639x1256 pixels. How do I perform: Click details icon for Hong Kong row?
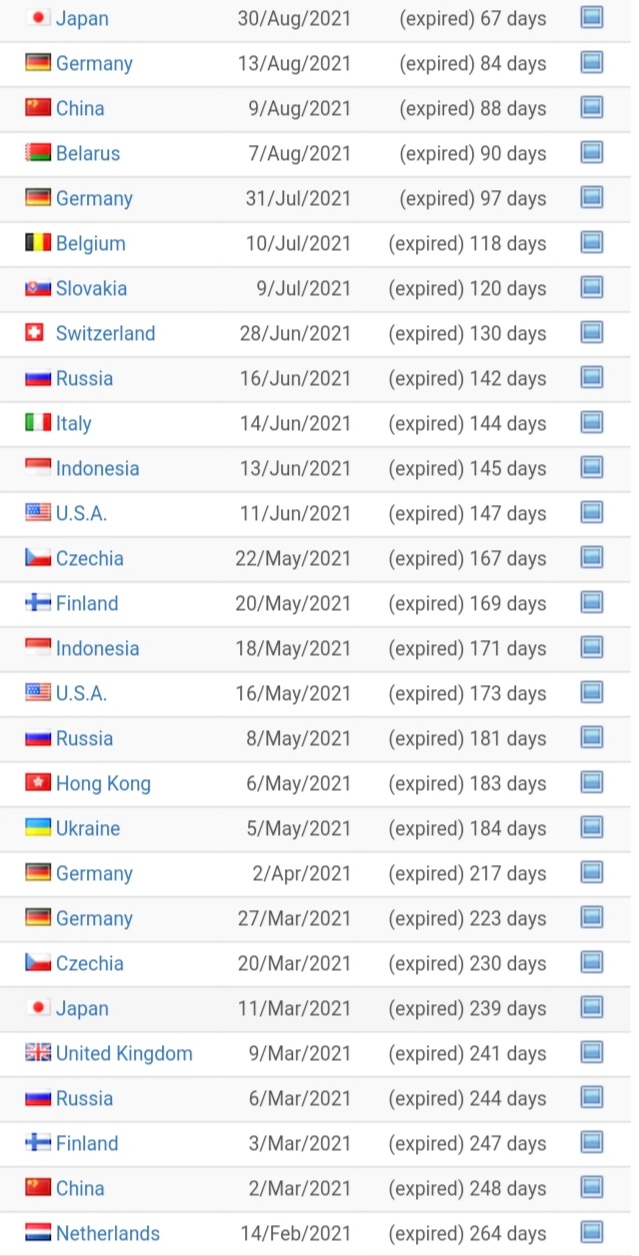[592, 782]
